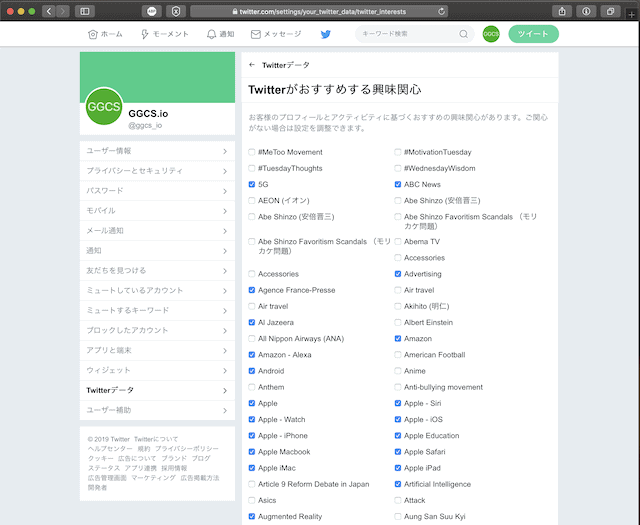
Task: Click back arrow next to Twitterデータ header
Action: (x=252, y=65)
